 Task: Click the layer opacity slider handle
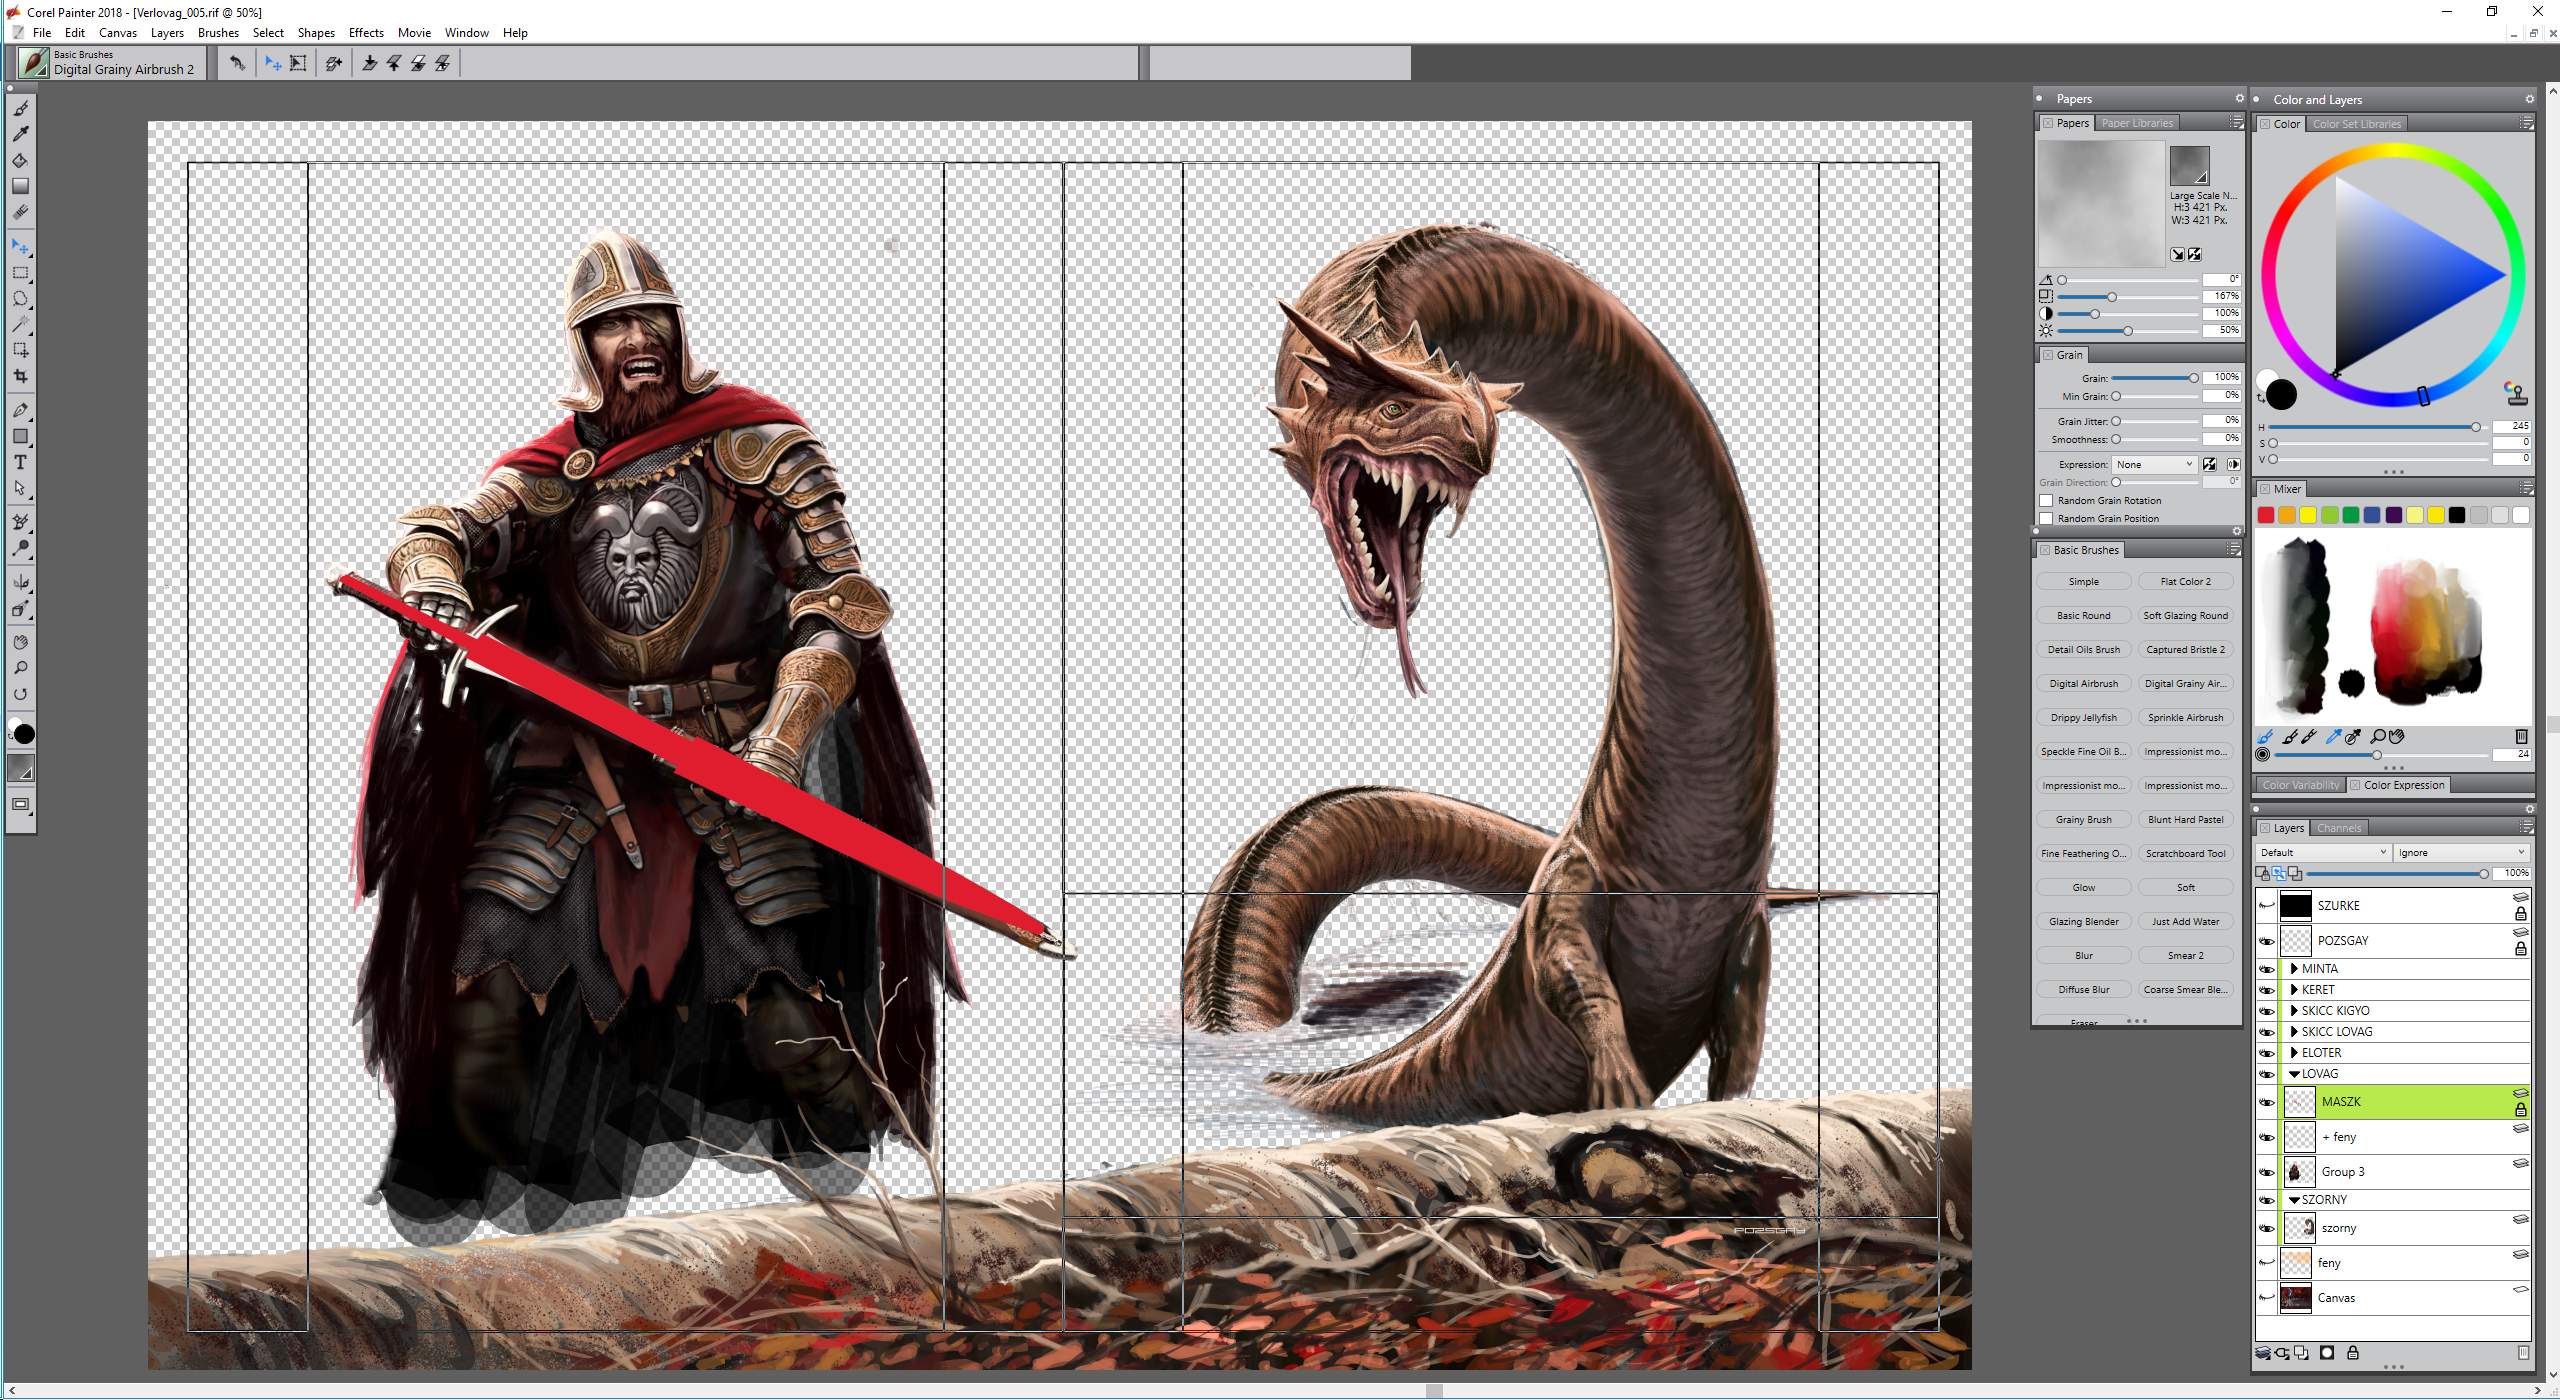(x=2483, y=874)
